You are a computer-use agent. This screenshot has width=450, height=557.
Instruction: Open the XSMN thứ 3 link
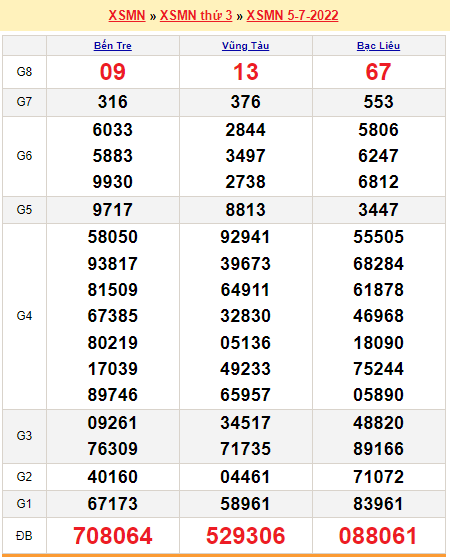click(196, 16)
